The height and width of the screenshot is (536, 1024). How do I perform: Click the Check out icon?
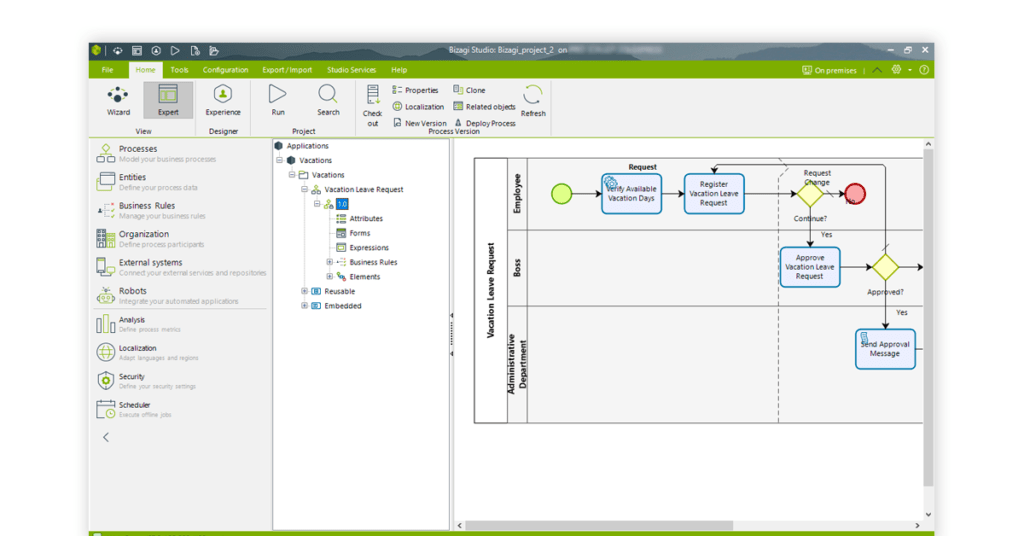click(372, 103)
